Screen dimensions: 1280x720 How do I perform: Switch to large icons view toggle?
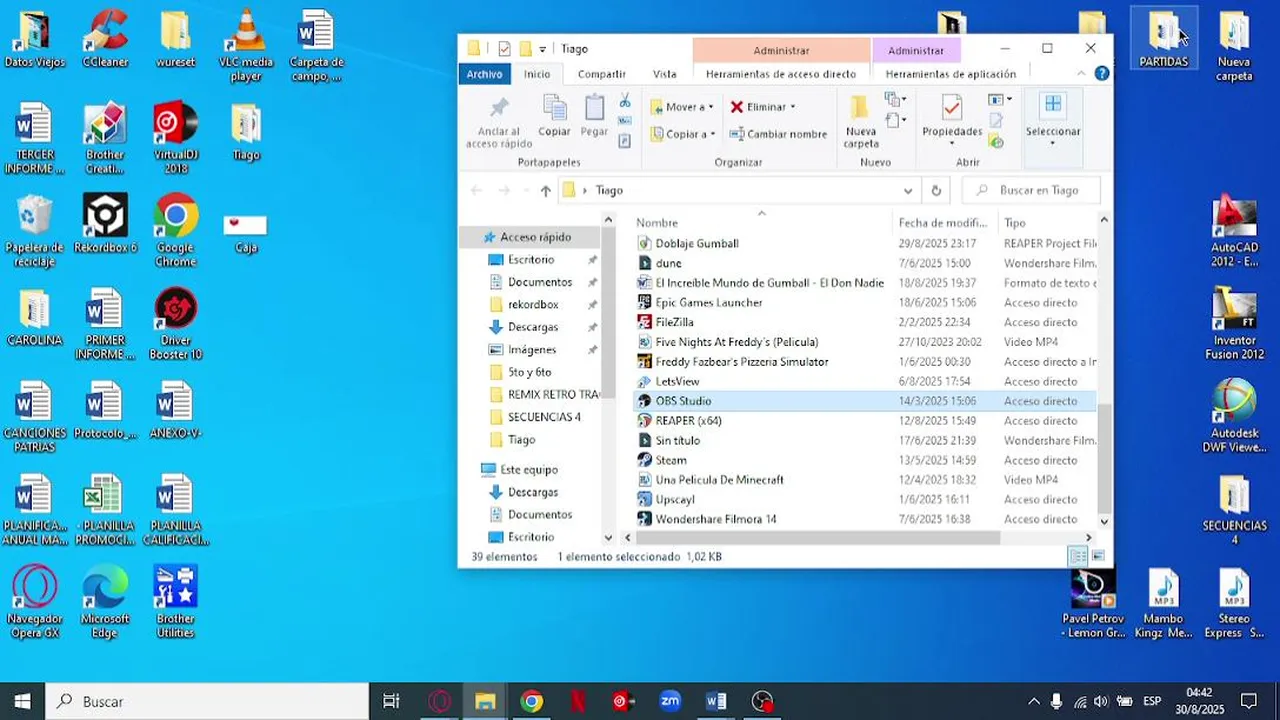[1098, 556]
